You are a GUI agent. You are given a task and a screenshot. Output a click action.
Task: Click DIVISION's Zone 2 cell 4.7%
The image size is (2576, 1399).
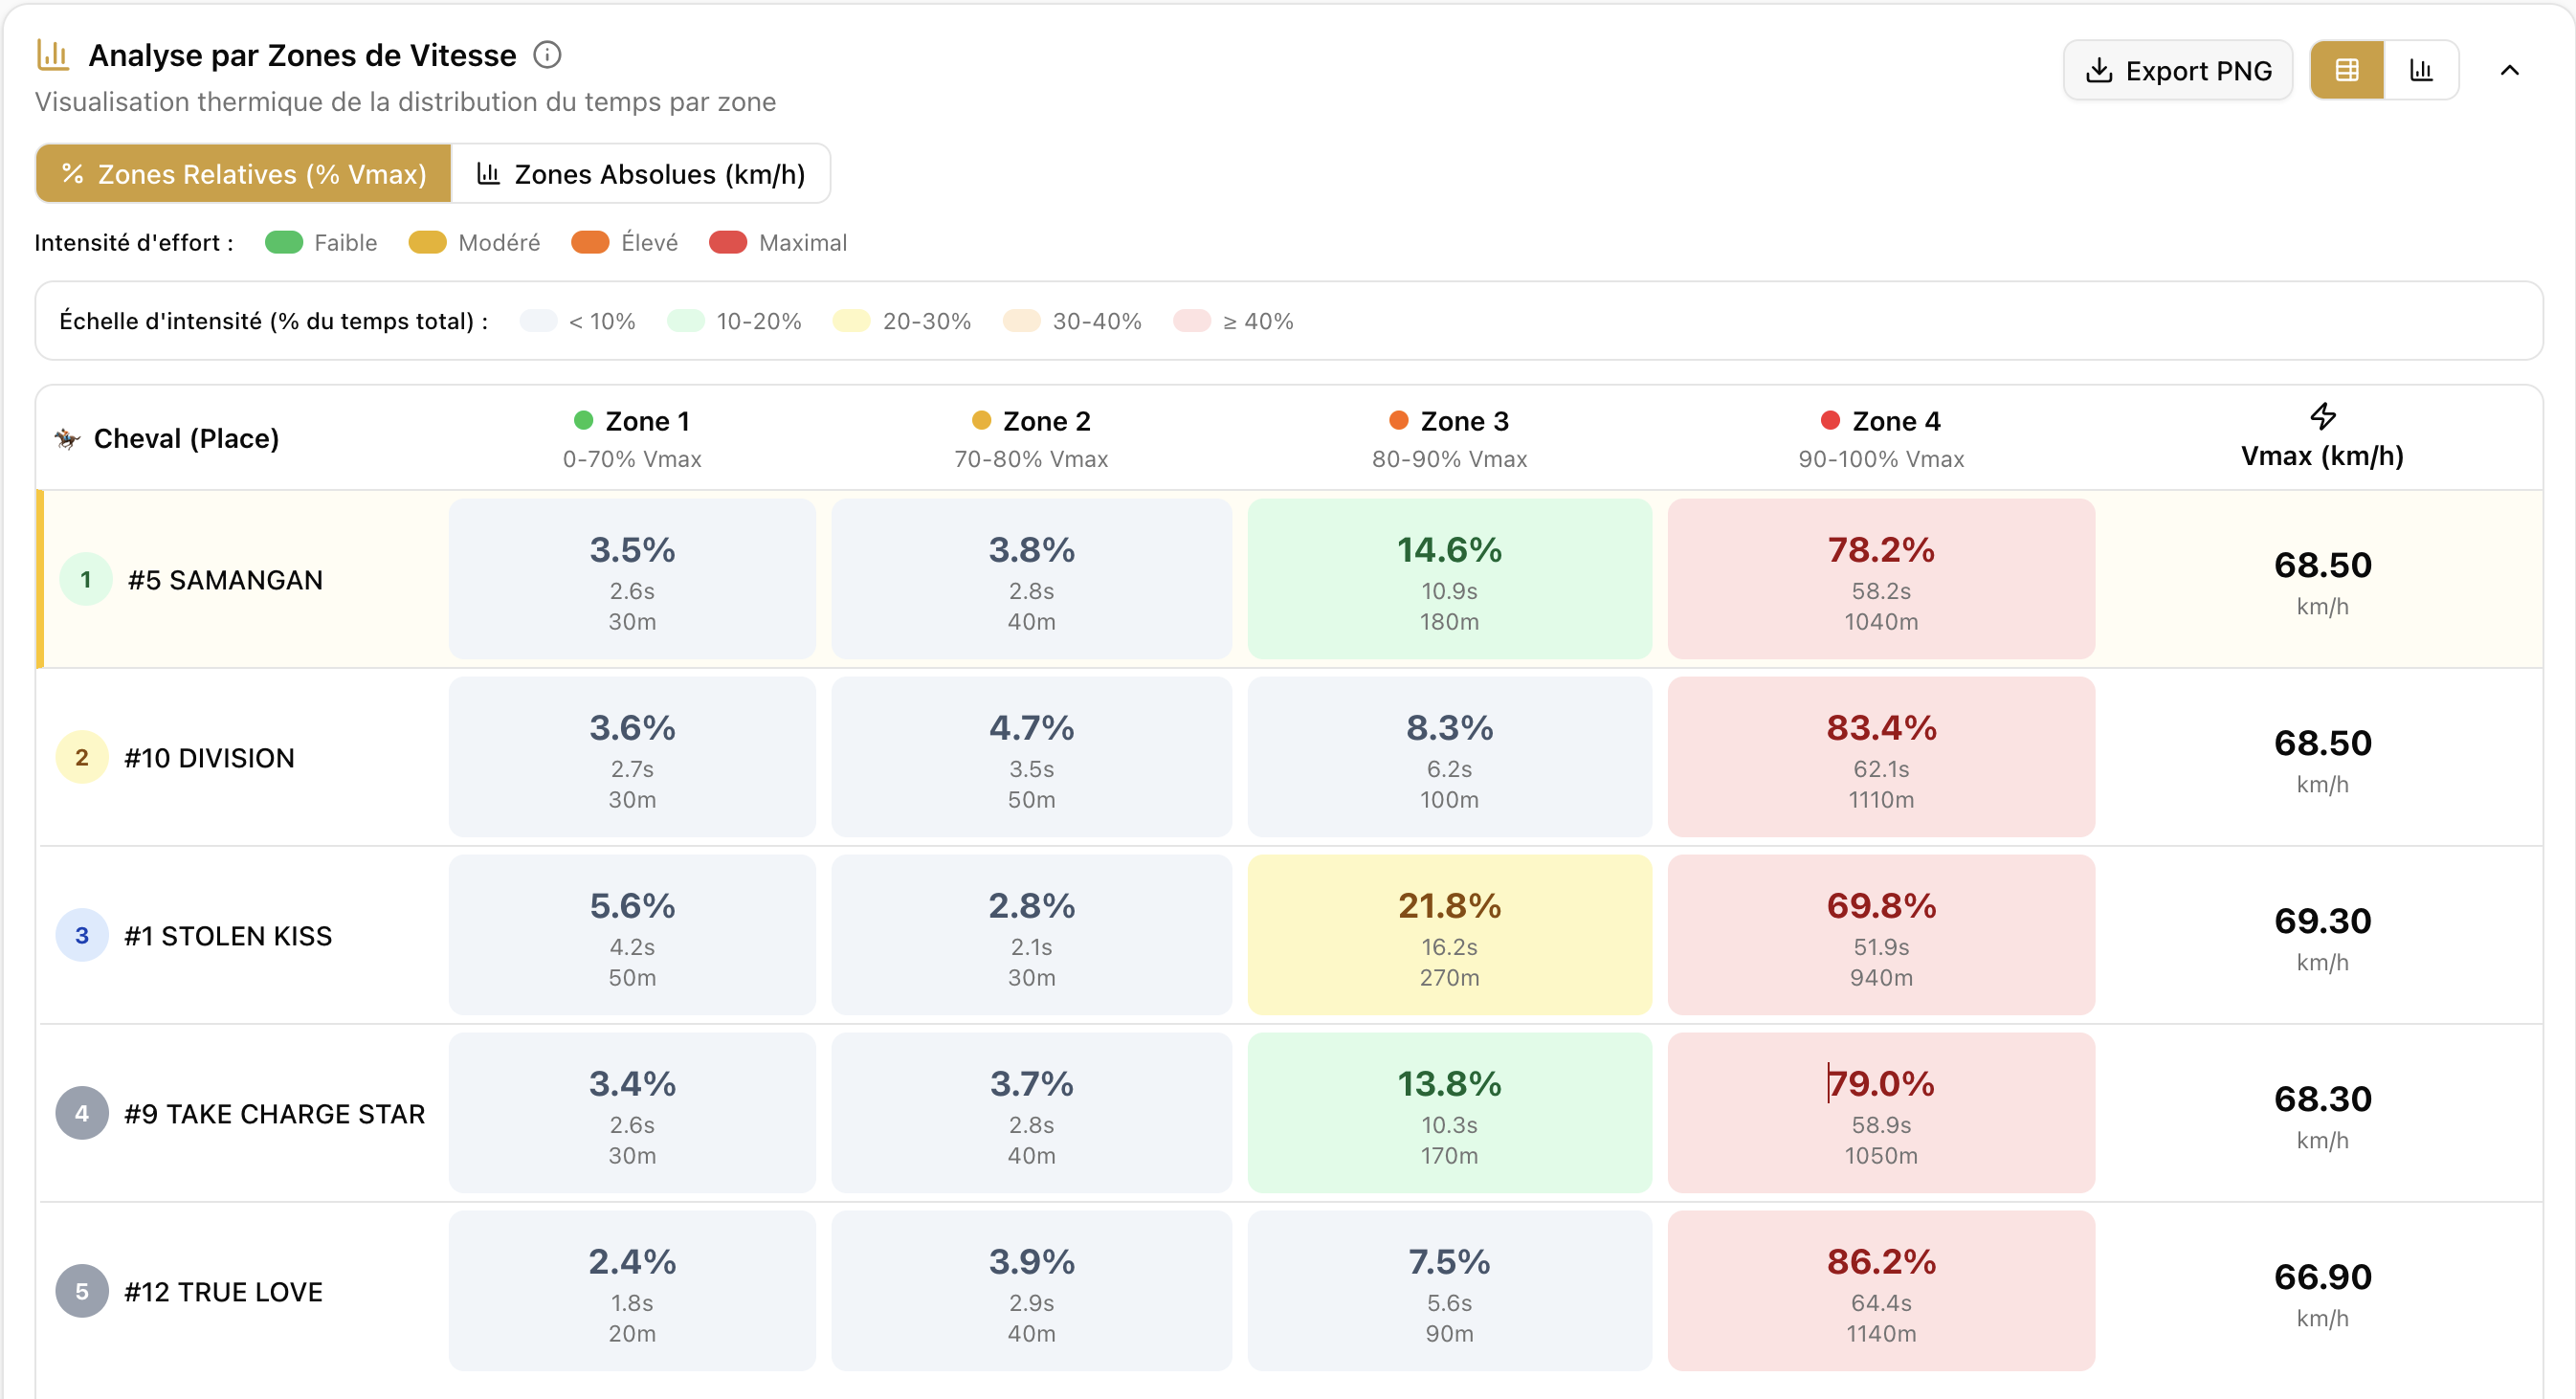coord(1031,757)
